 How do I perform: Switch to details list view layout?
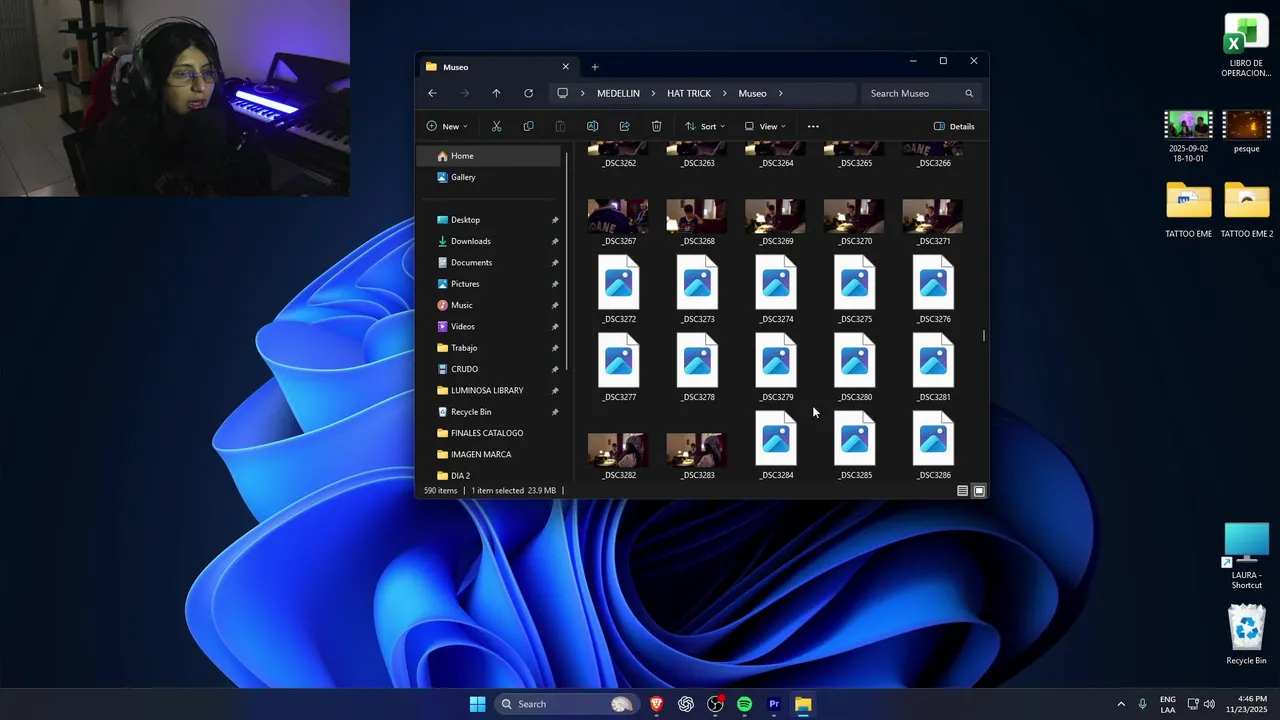tap(962, 491)
